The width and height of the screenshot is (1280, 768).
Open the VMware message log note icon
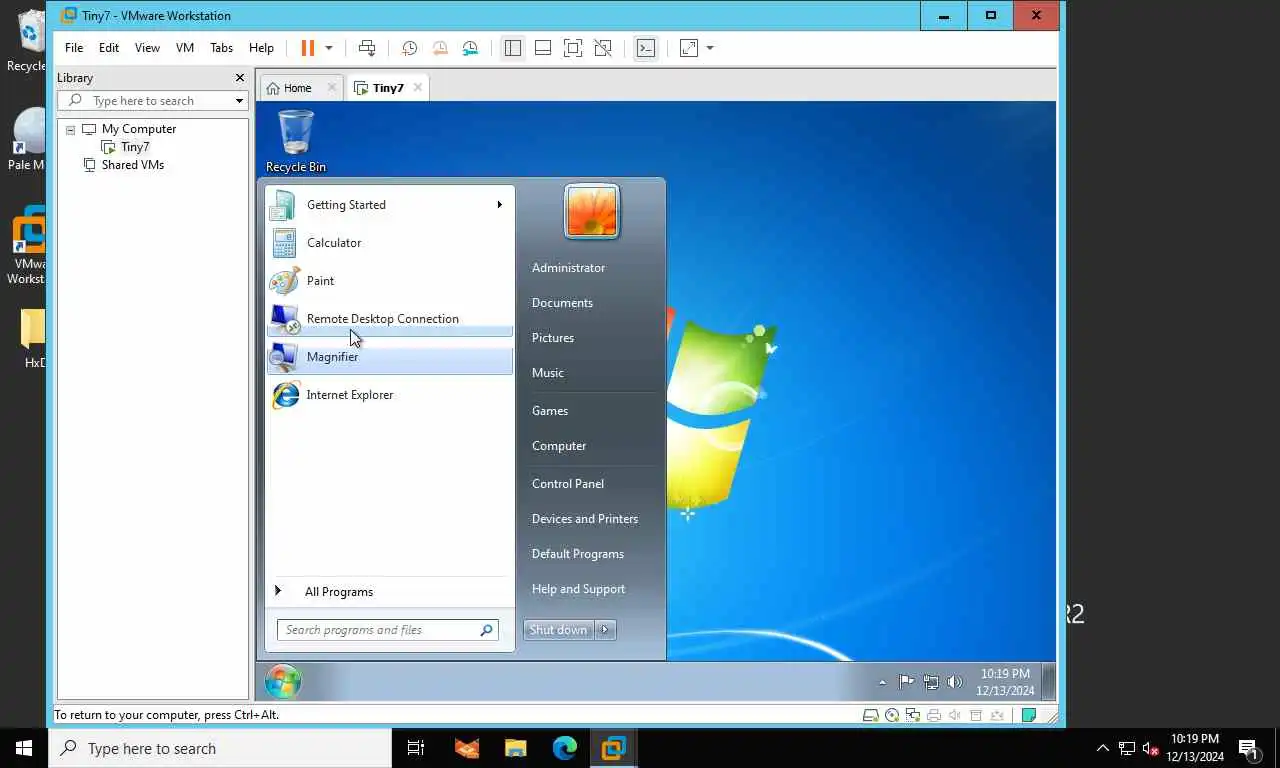point(1028,715)
